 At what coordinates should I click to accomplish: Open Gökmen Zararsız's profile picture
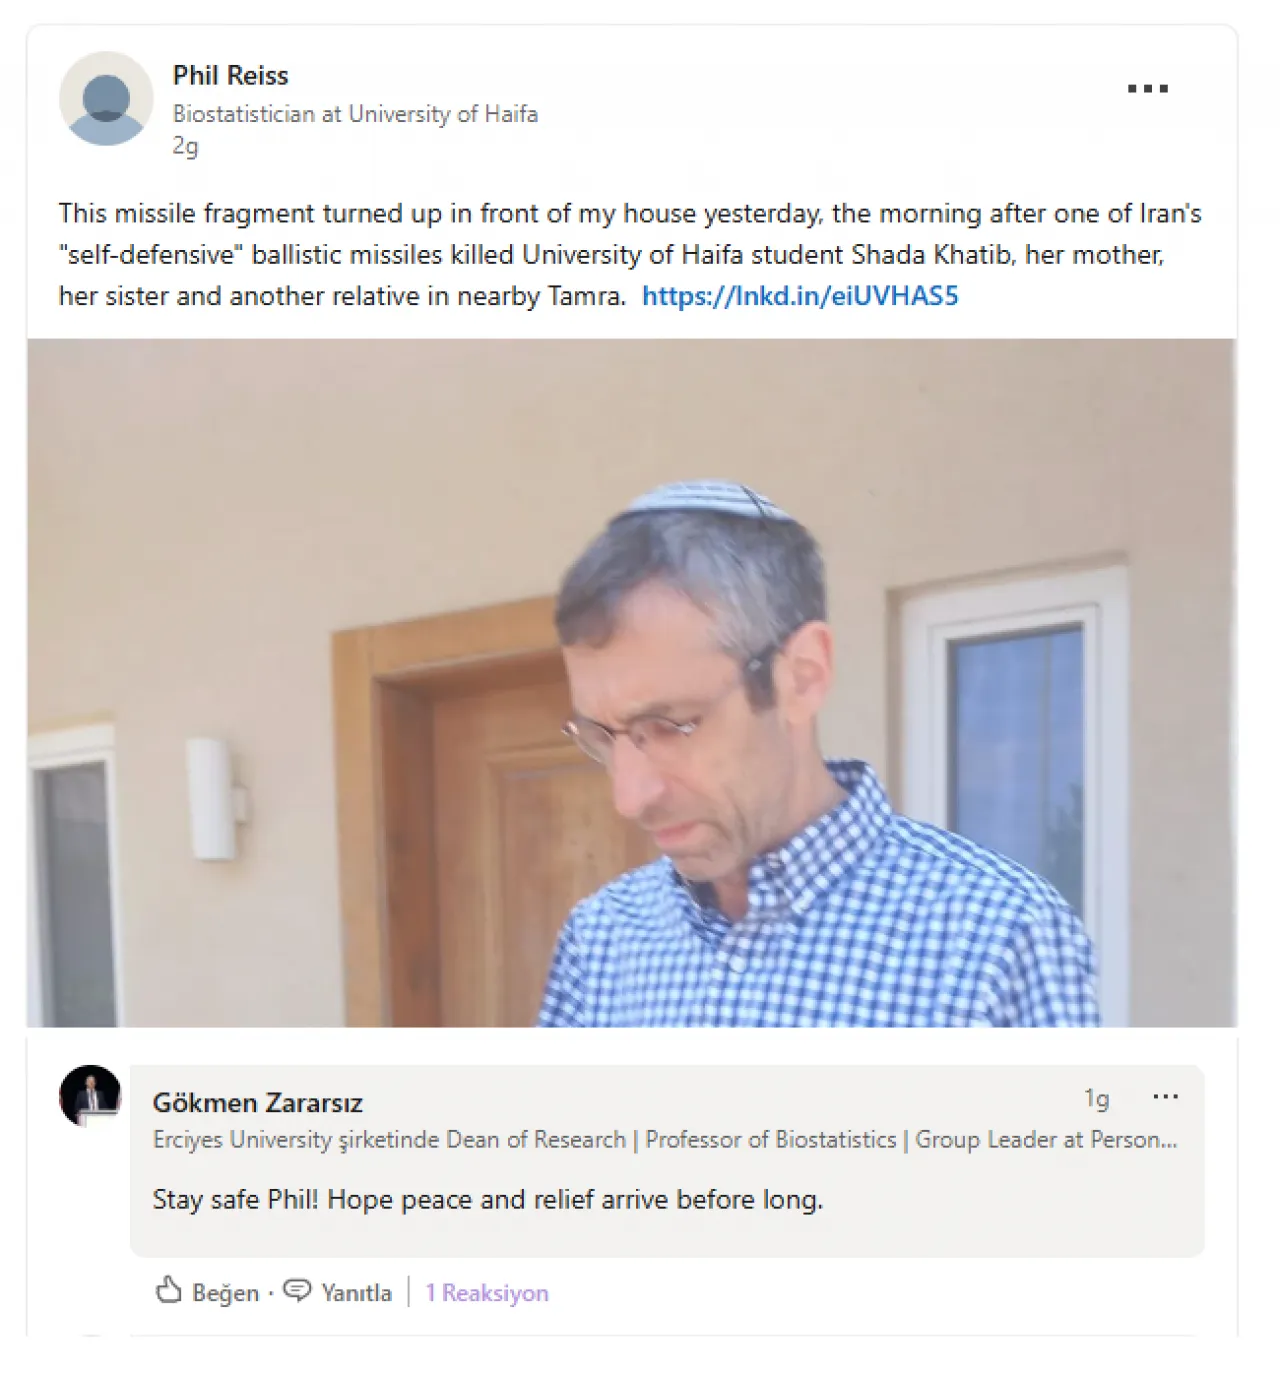(90, 1096)
